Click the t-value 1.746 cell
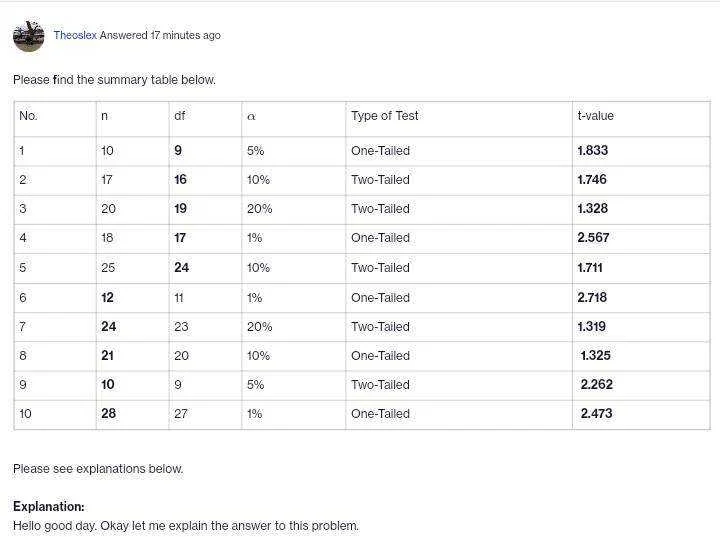Image resolution: width=720 pixels, height=556 pixels. click(x=641, y=180)
